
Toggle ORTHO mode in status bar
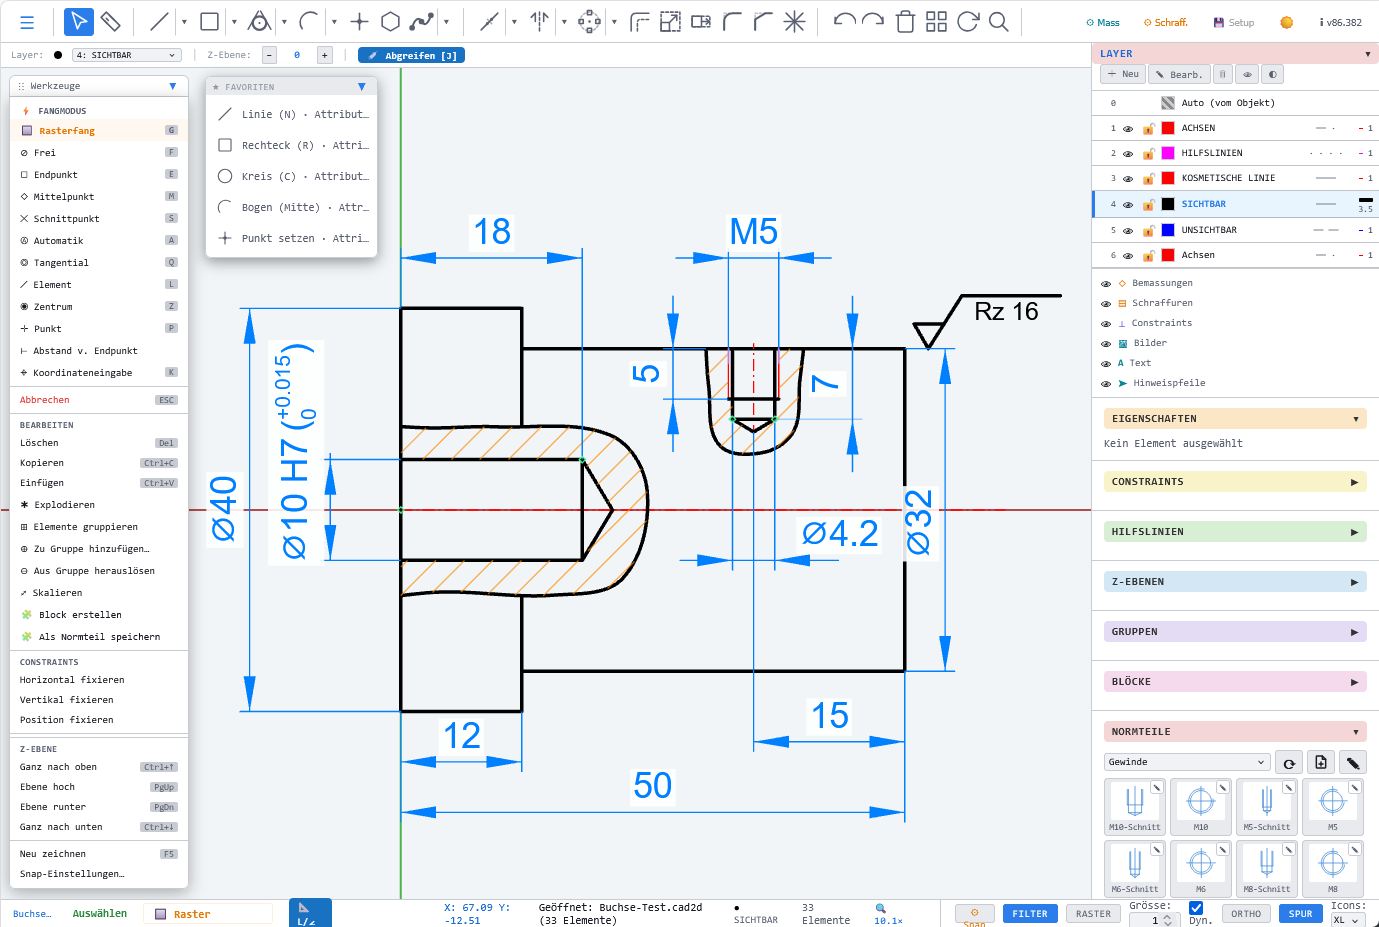click(1246, 914)
